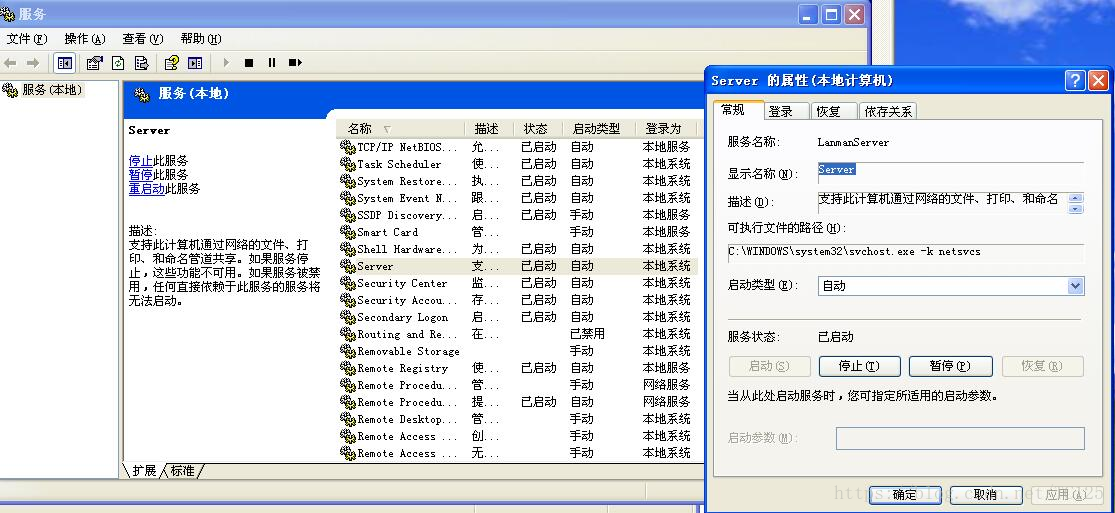The width and height of the screenshot is (1115, 513).
Task: Click the executable path field
Action: 905,252
